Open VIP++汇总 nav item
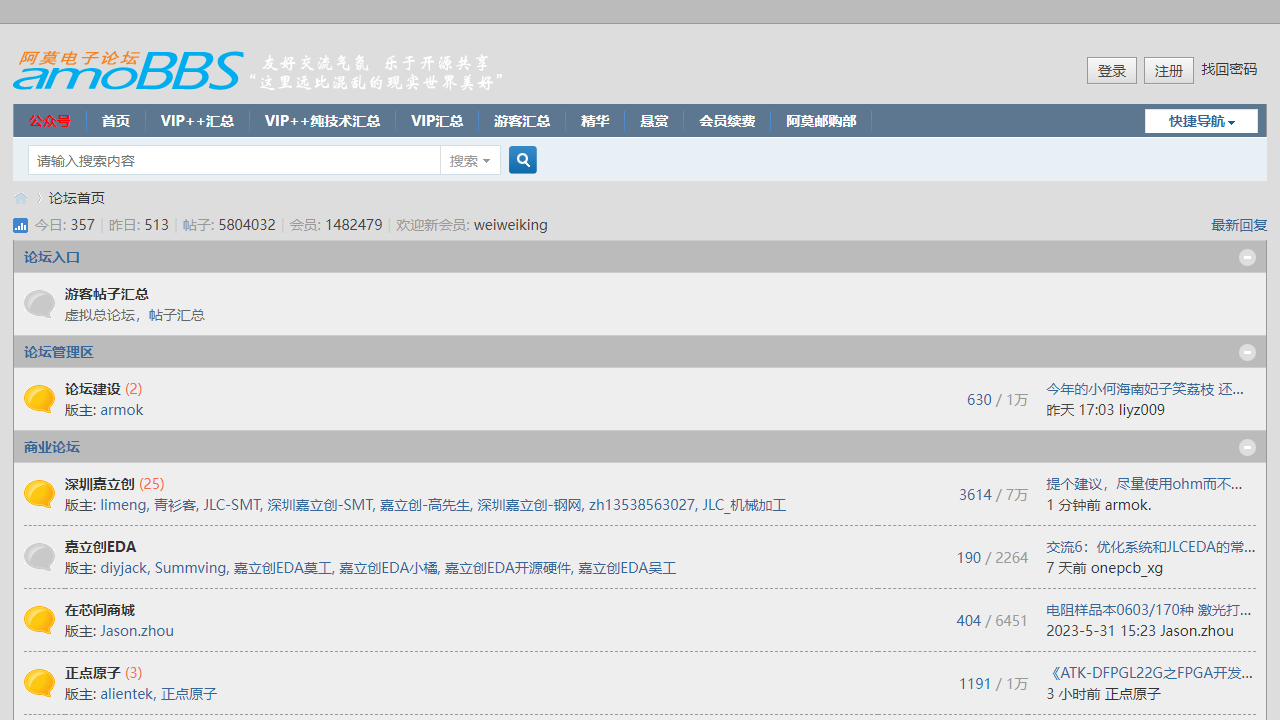 coord(197,121)
